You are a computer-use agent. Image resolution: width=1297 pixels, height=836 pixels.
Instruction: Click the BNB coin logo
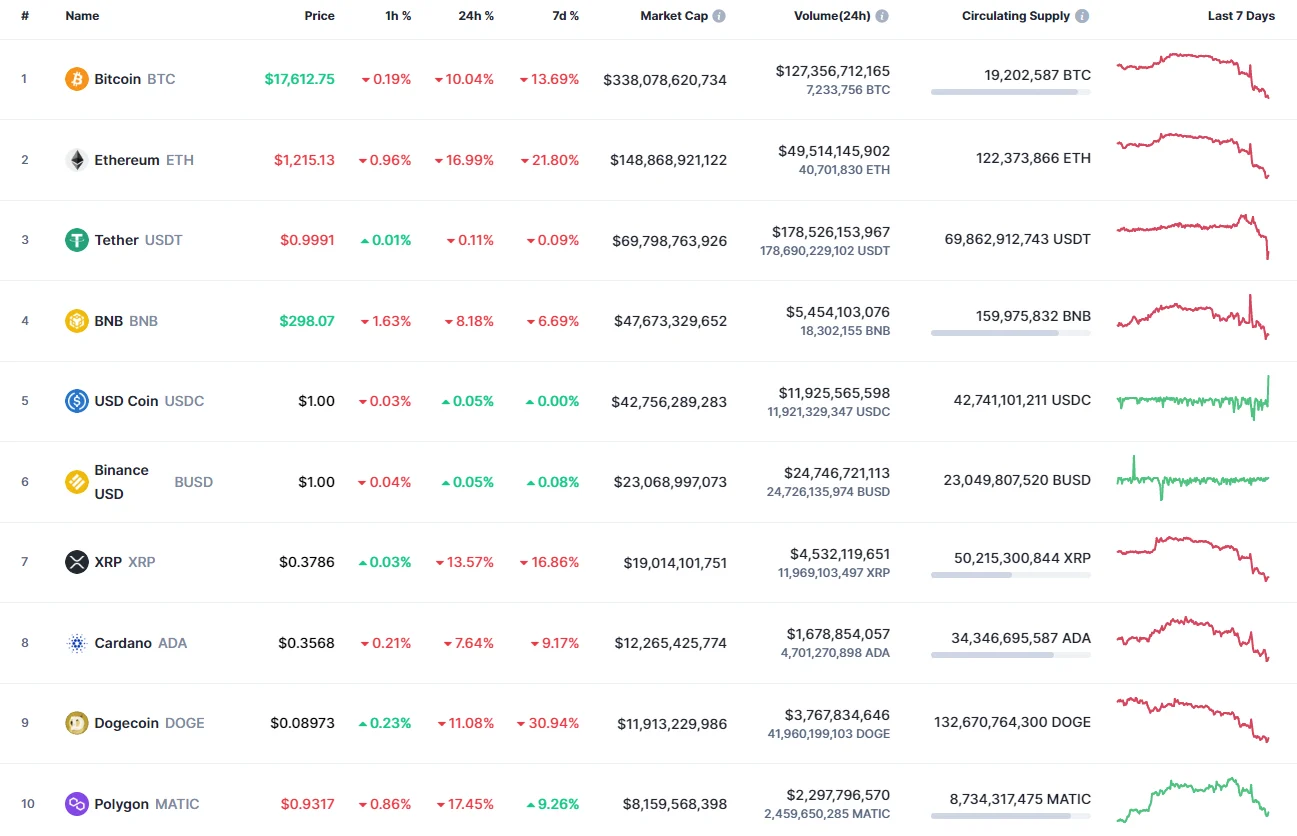[77, 321]
